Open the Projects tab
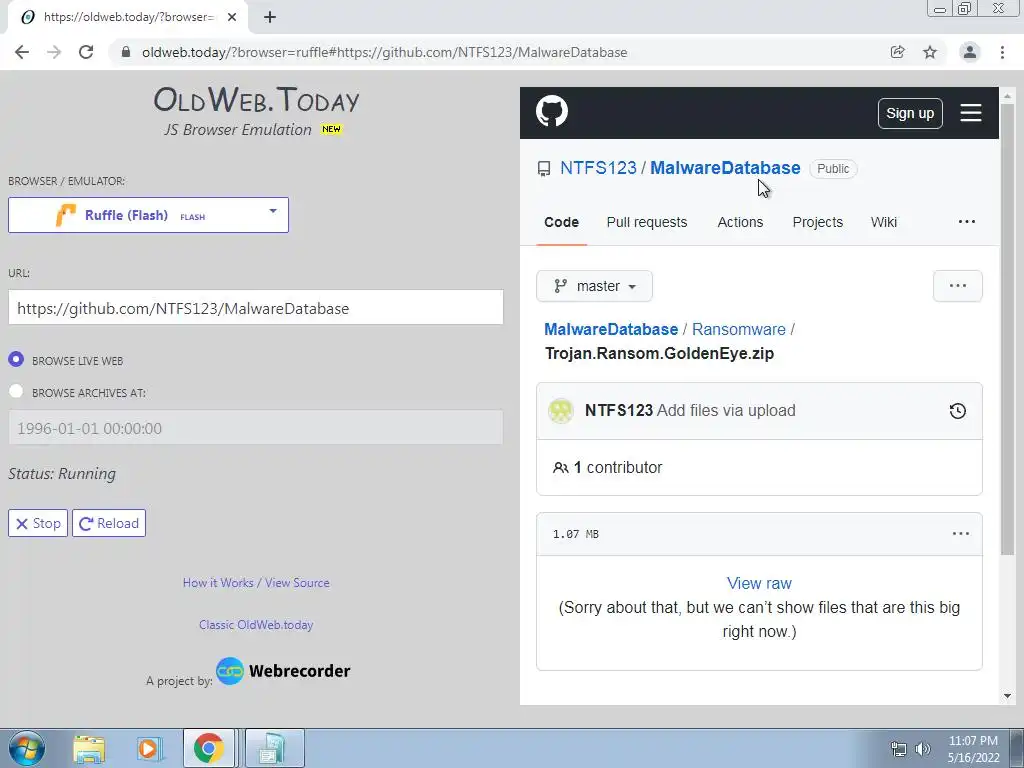 [818, 222]
